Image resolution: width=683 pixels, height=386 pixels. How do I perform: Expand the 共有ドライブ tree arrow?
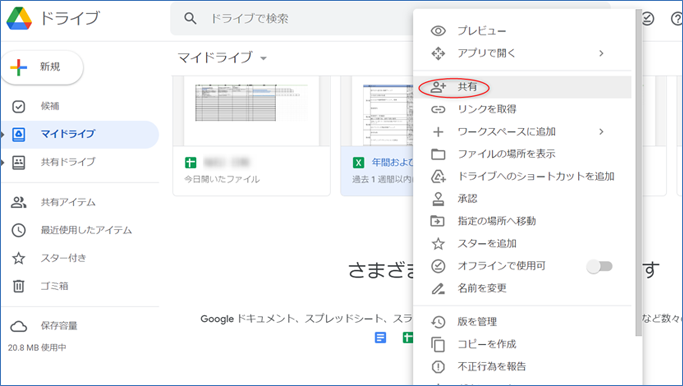(x=3, y=162)
